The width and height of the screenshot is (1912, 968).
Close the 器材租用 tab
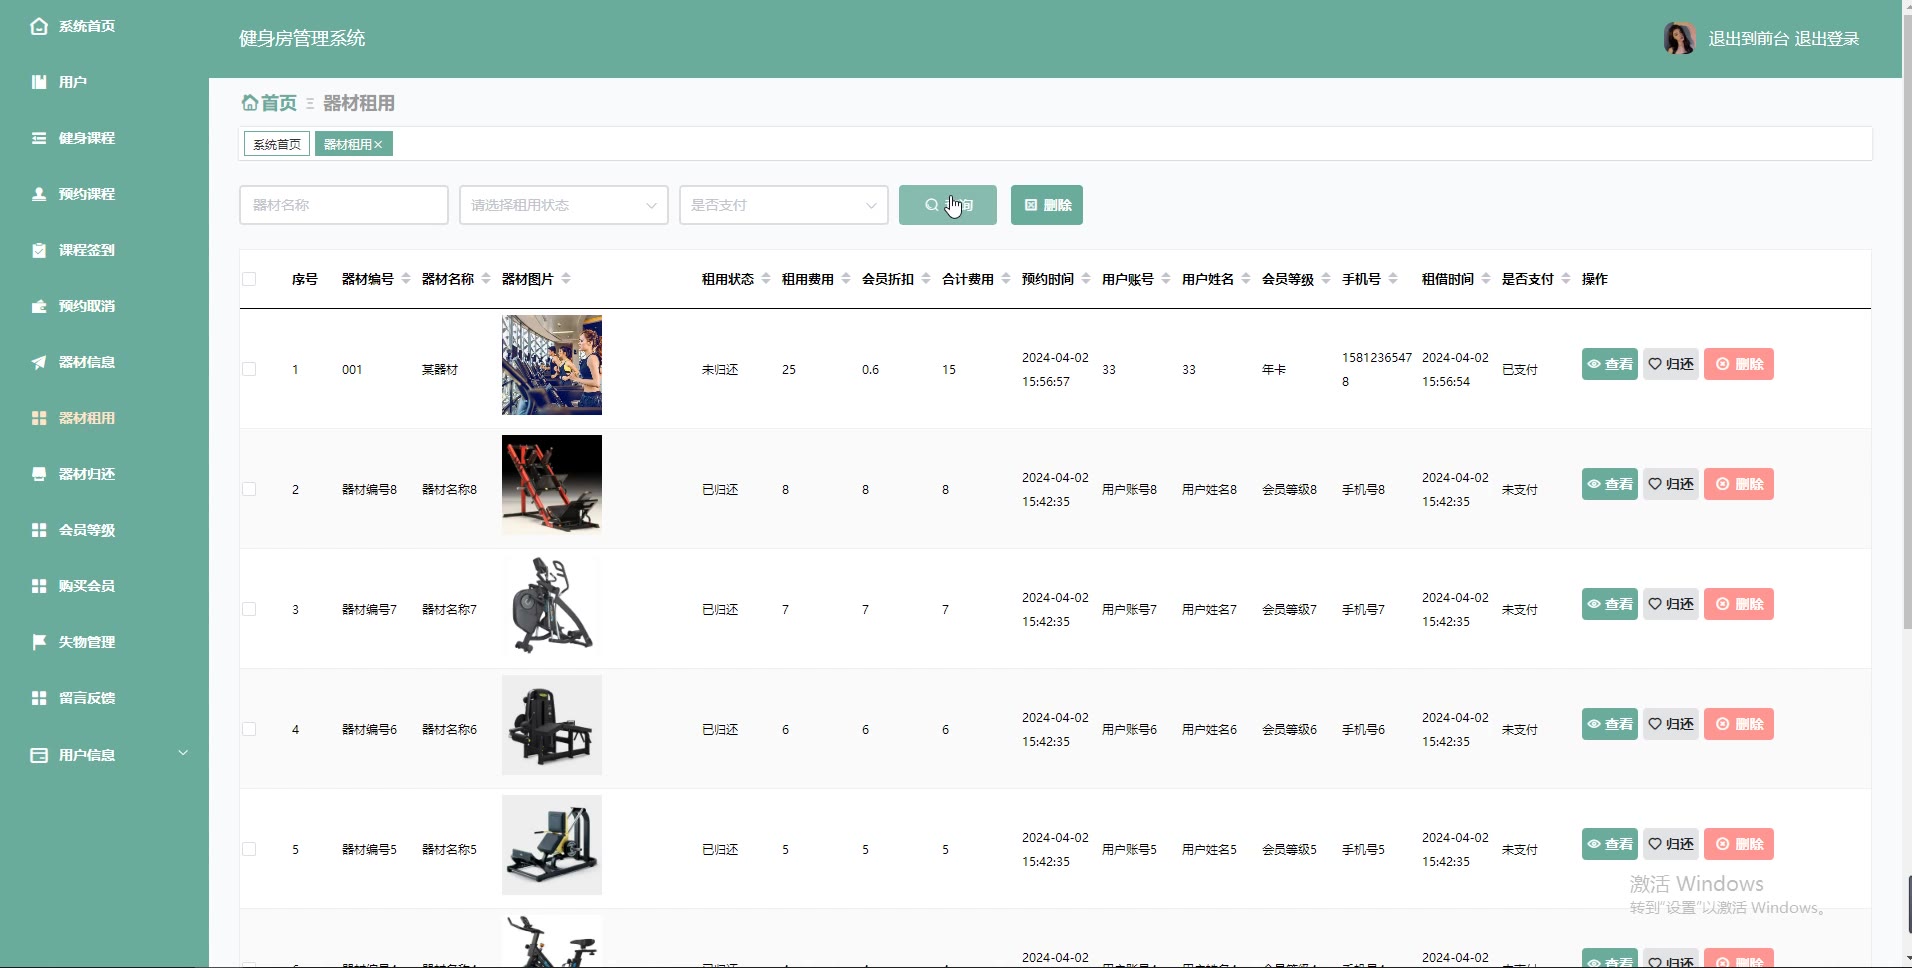378,145
